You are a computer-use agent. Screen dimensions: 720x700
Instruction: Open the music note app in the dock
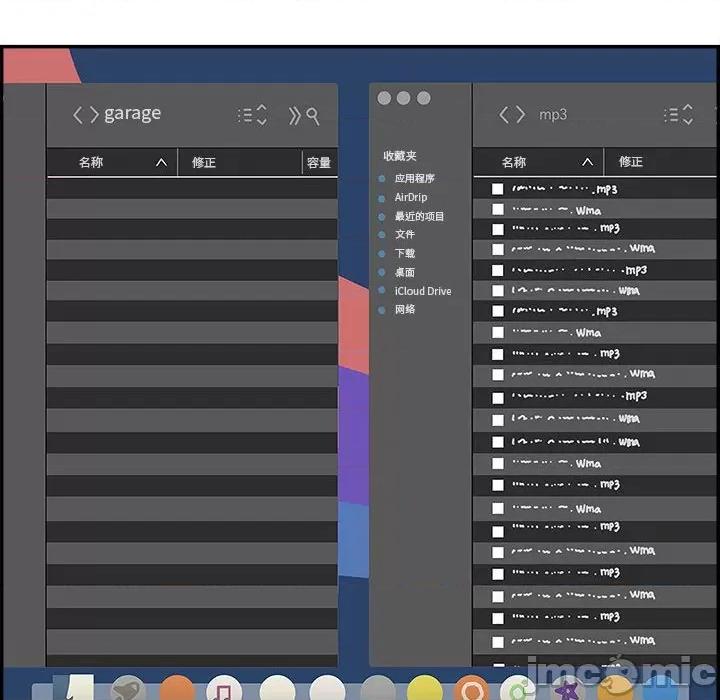pyautogui.click(x=224, y=688)
